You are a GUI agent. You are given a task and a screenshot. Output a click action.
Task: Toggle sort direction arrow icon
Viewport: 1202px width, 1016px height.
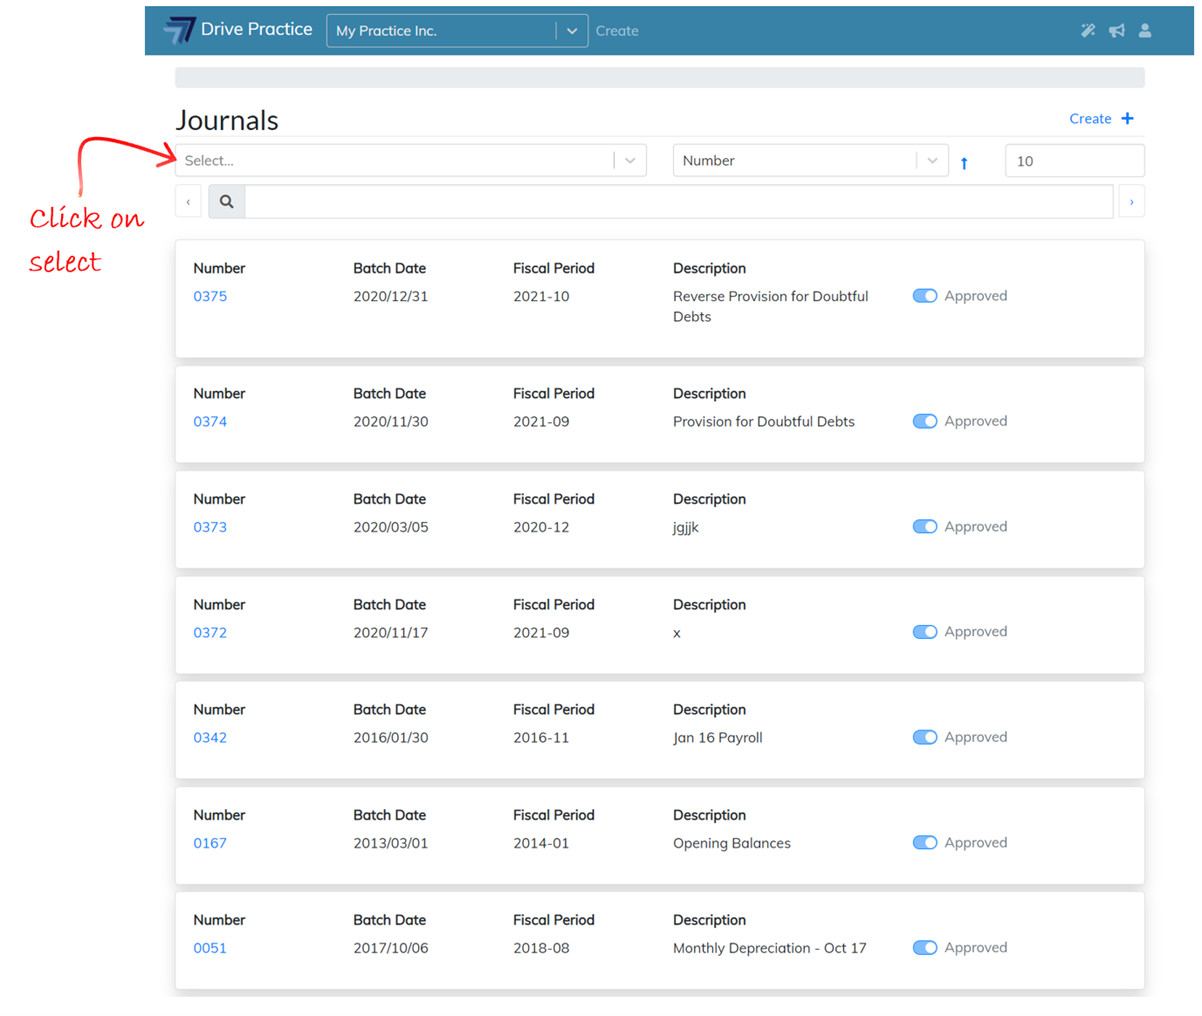(964, 162)
